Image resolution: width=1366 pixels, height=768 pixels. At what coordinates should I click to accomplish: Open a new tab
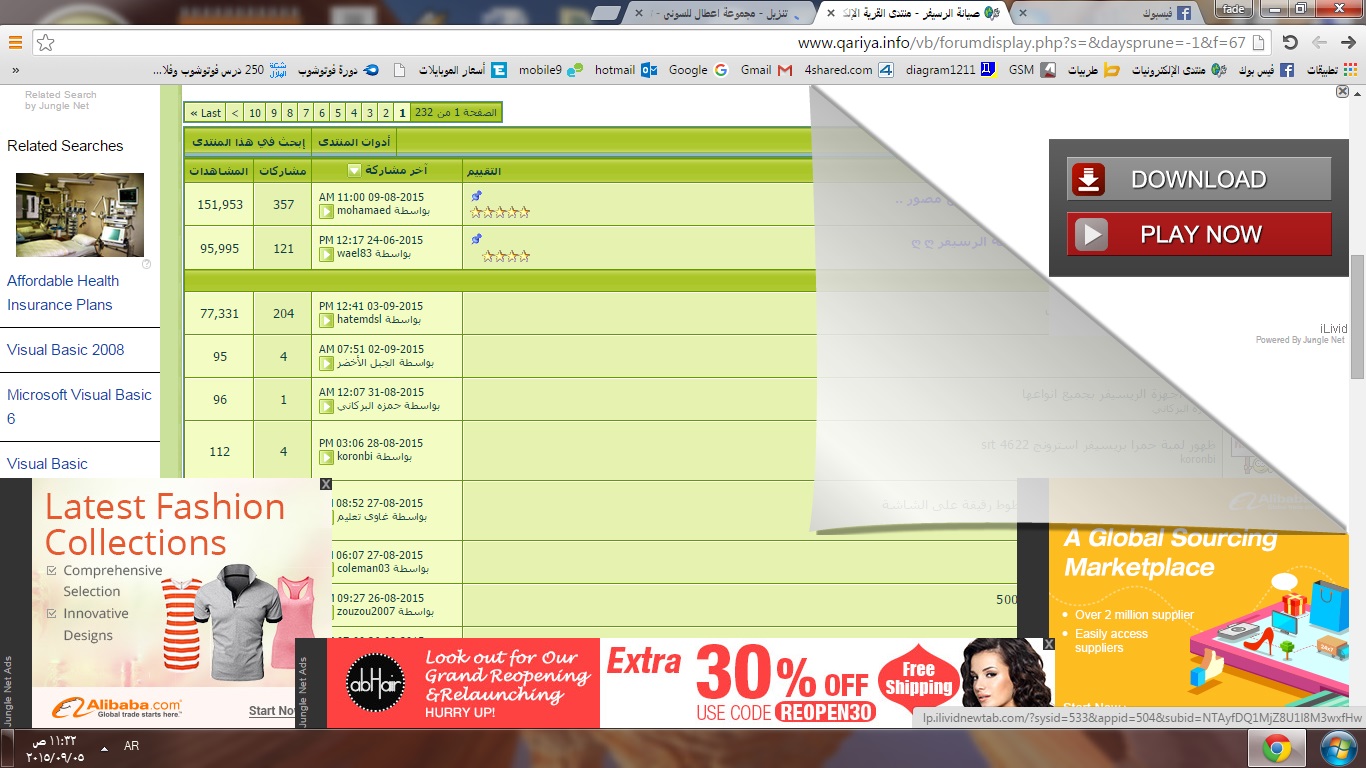[x=607, y=13]
